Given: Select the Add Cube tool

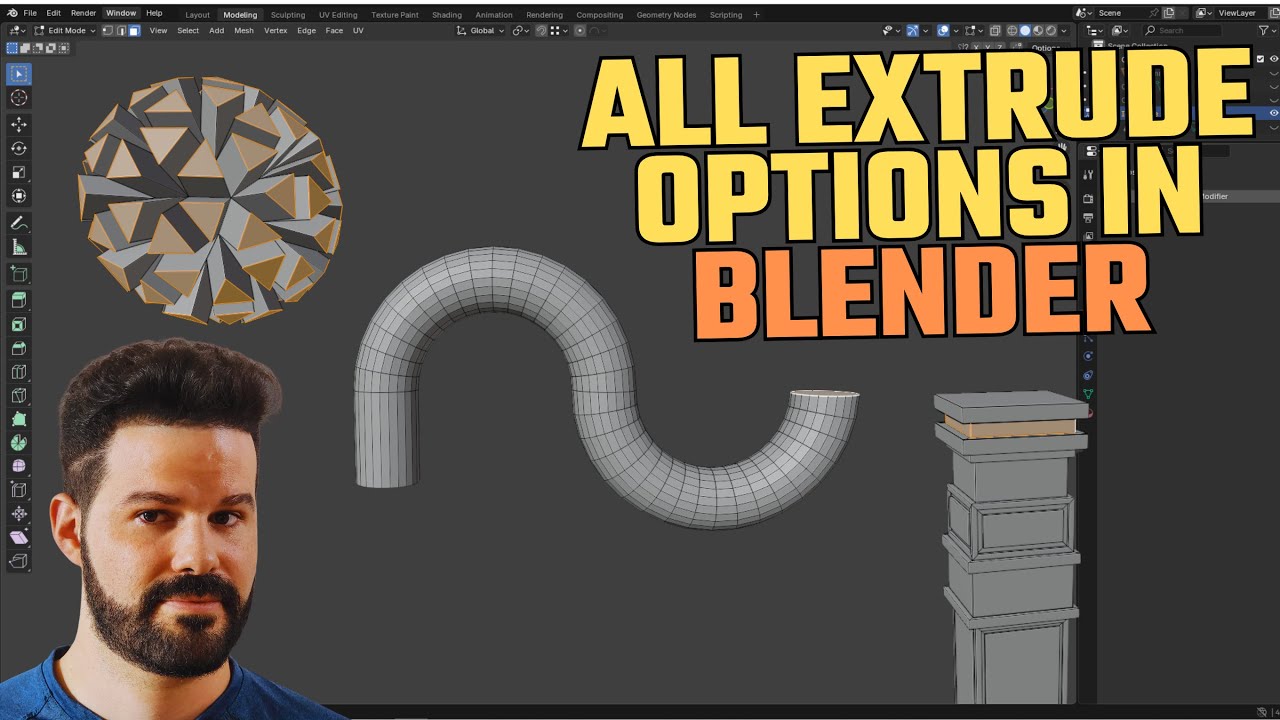Looking at the screenshot, I should [x=19, y=273].
